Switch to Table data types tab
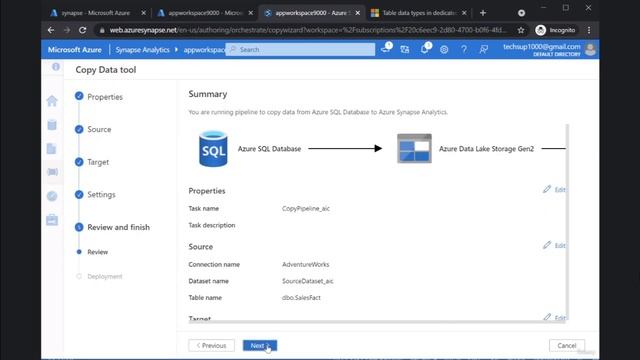Screen dimensions: 640x360 (x=419, y=13)
